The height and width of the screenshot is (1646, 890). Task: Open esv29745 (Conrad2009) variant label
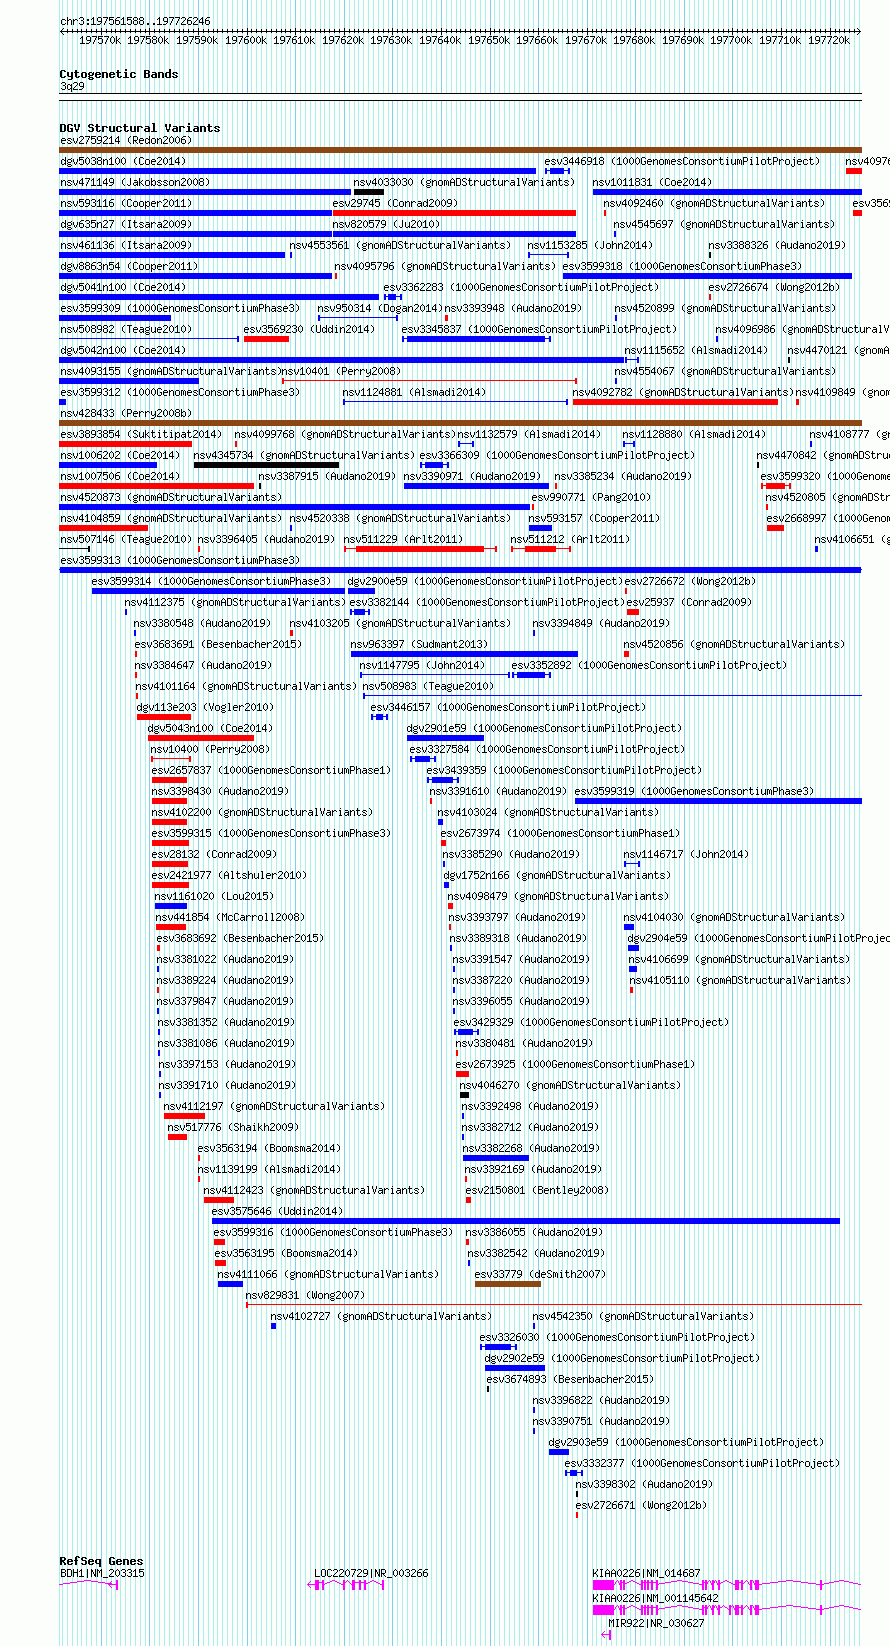(395, 203)
